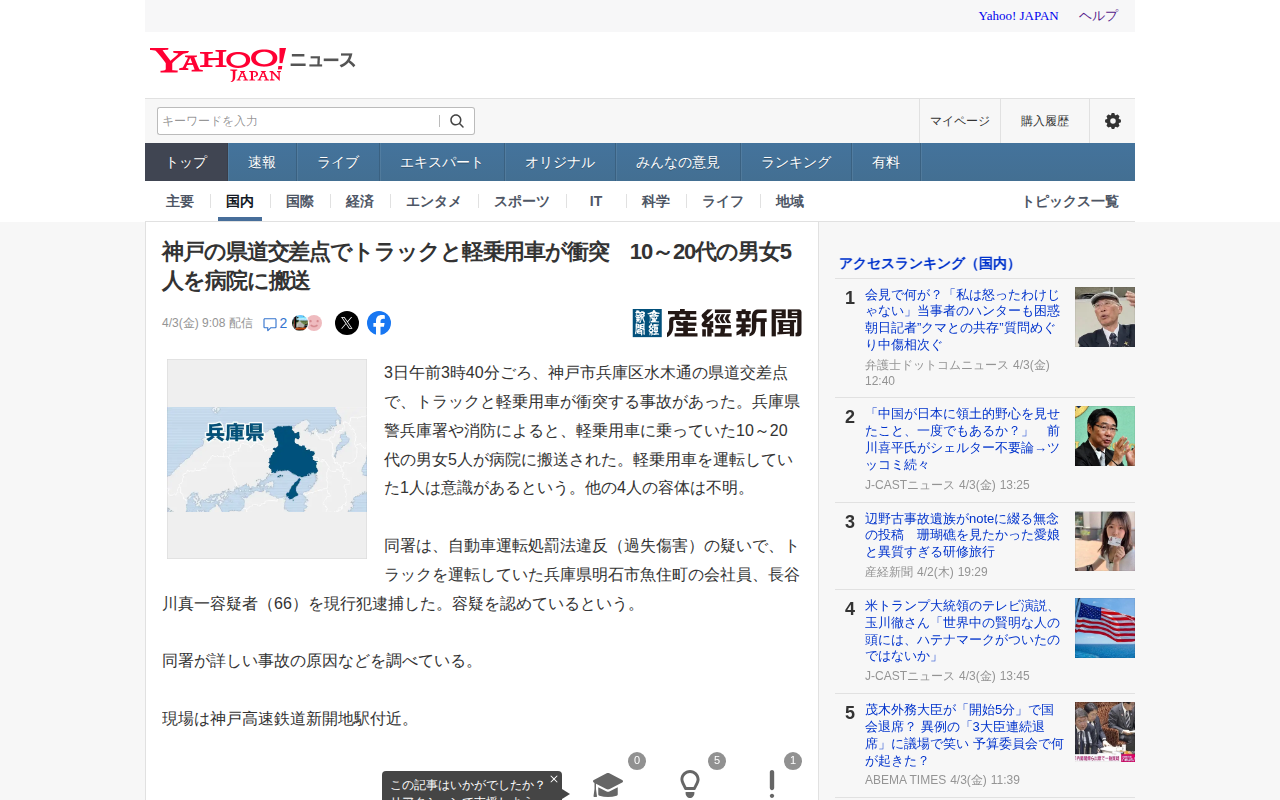Click the マイページ button
The image size is (1280, 800).
click(x=960, y=121)
